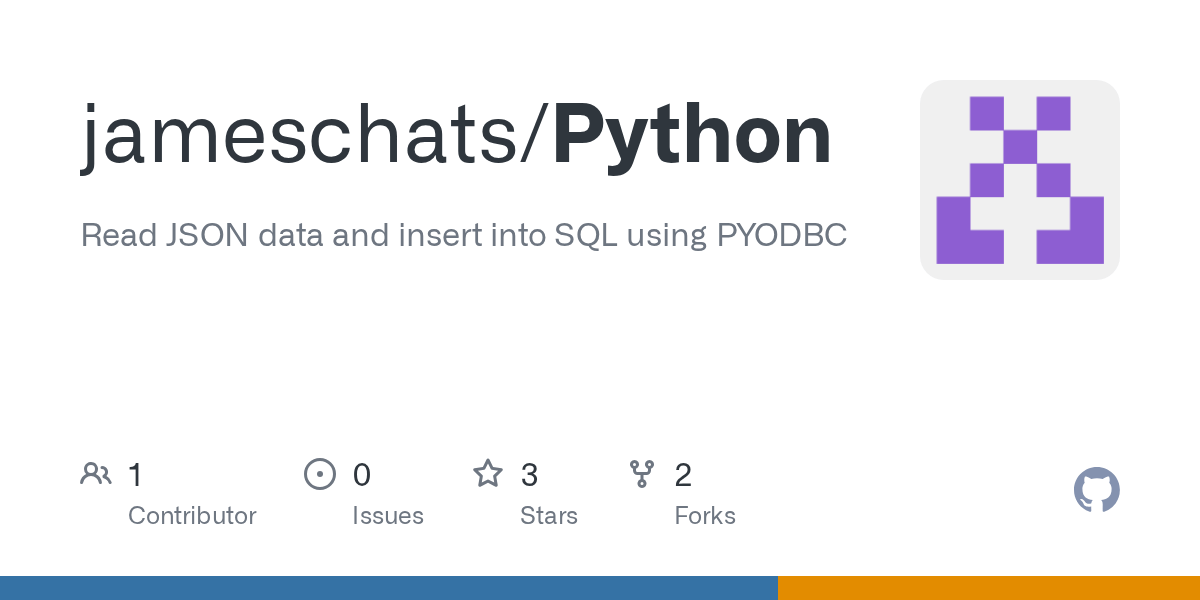Click the GitHub Octocat logo
Image resolution: width=1200 pixels, height=600 pixels.
[1096, 491]
